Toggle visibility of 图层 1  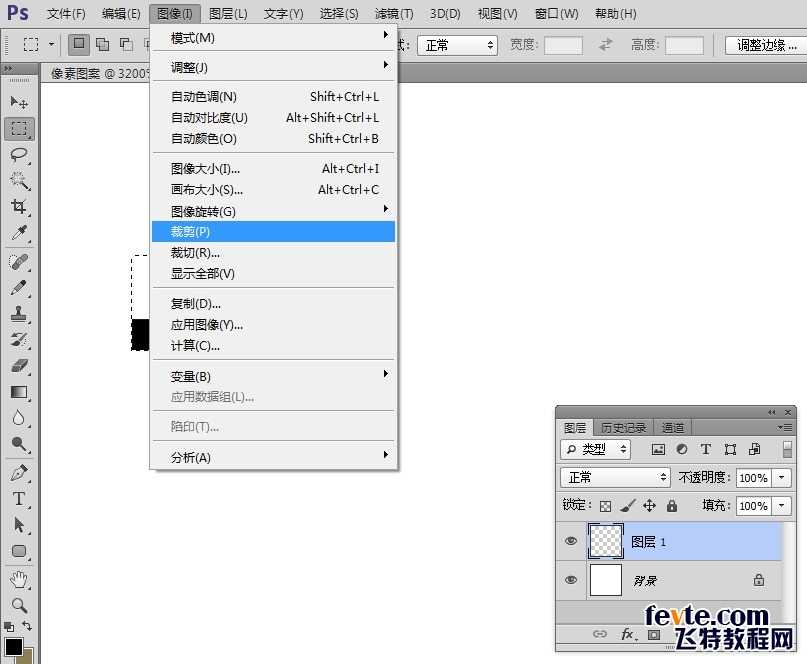570,541
